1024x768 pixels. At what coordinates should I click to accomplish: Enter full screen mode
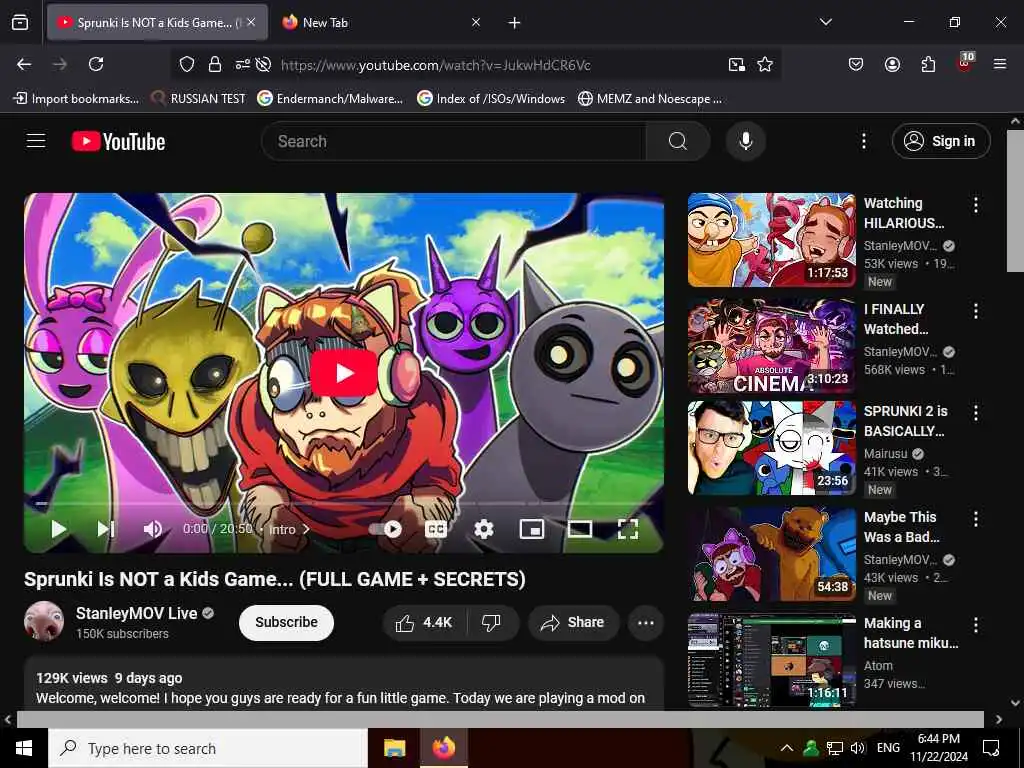tap(628, 529)
